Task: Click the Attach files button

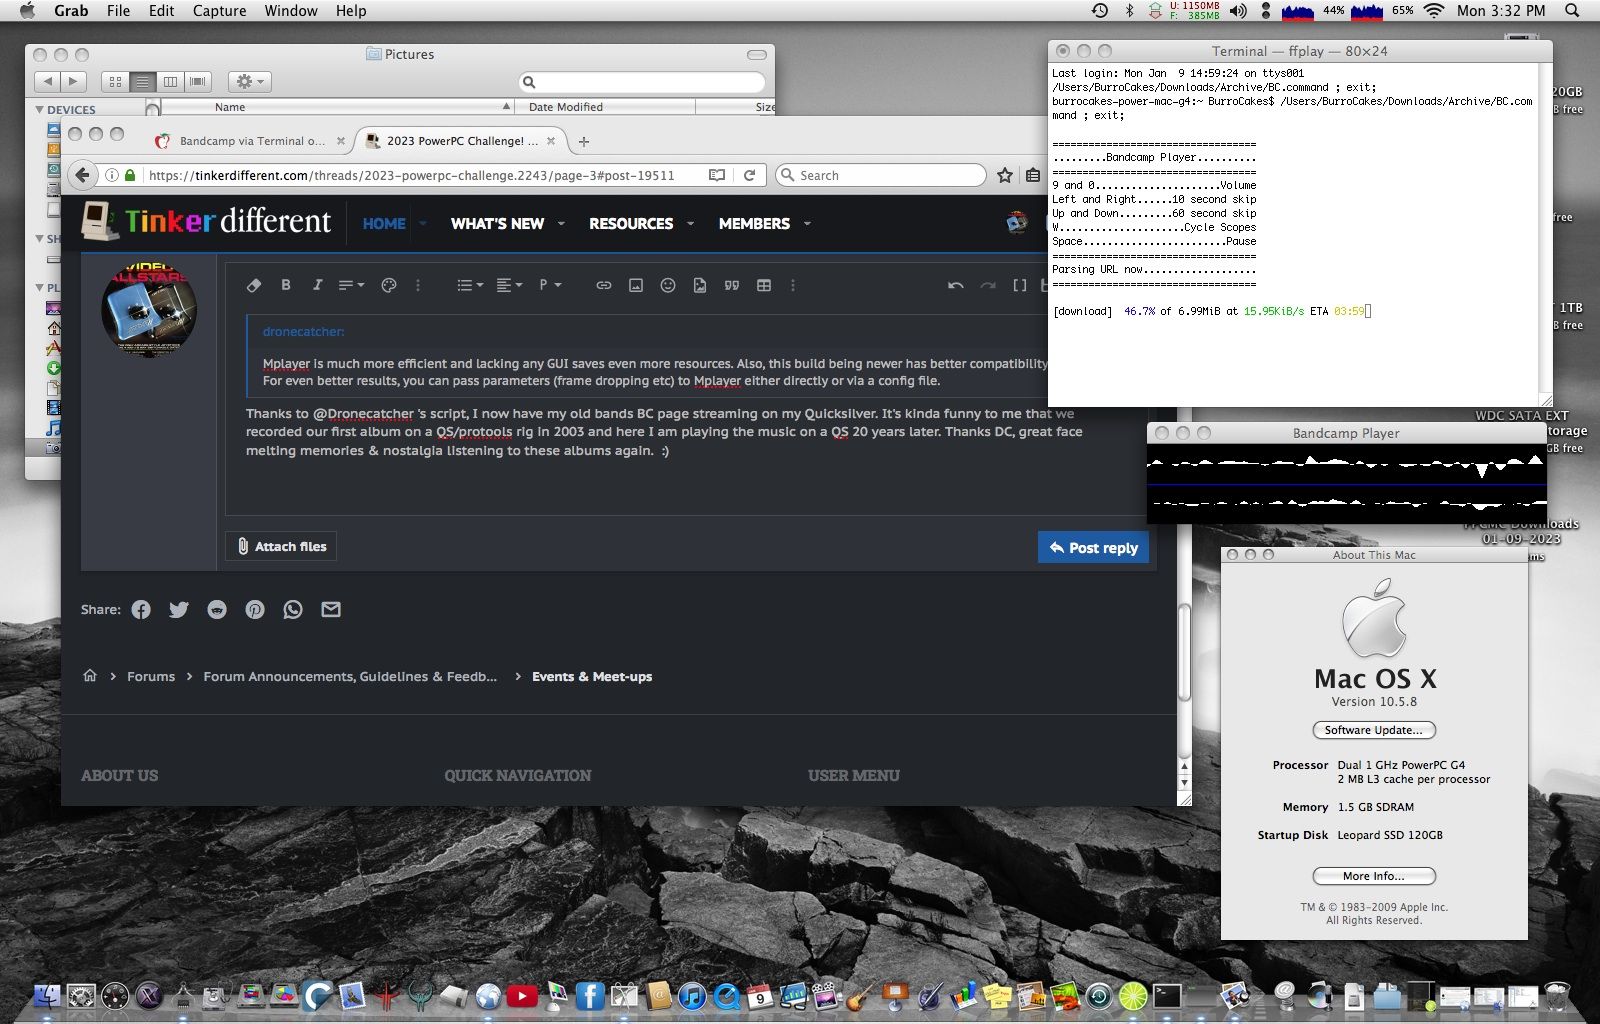Action: click(281, 546)
